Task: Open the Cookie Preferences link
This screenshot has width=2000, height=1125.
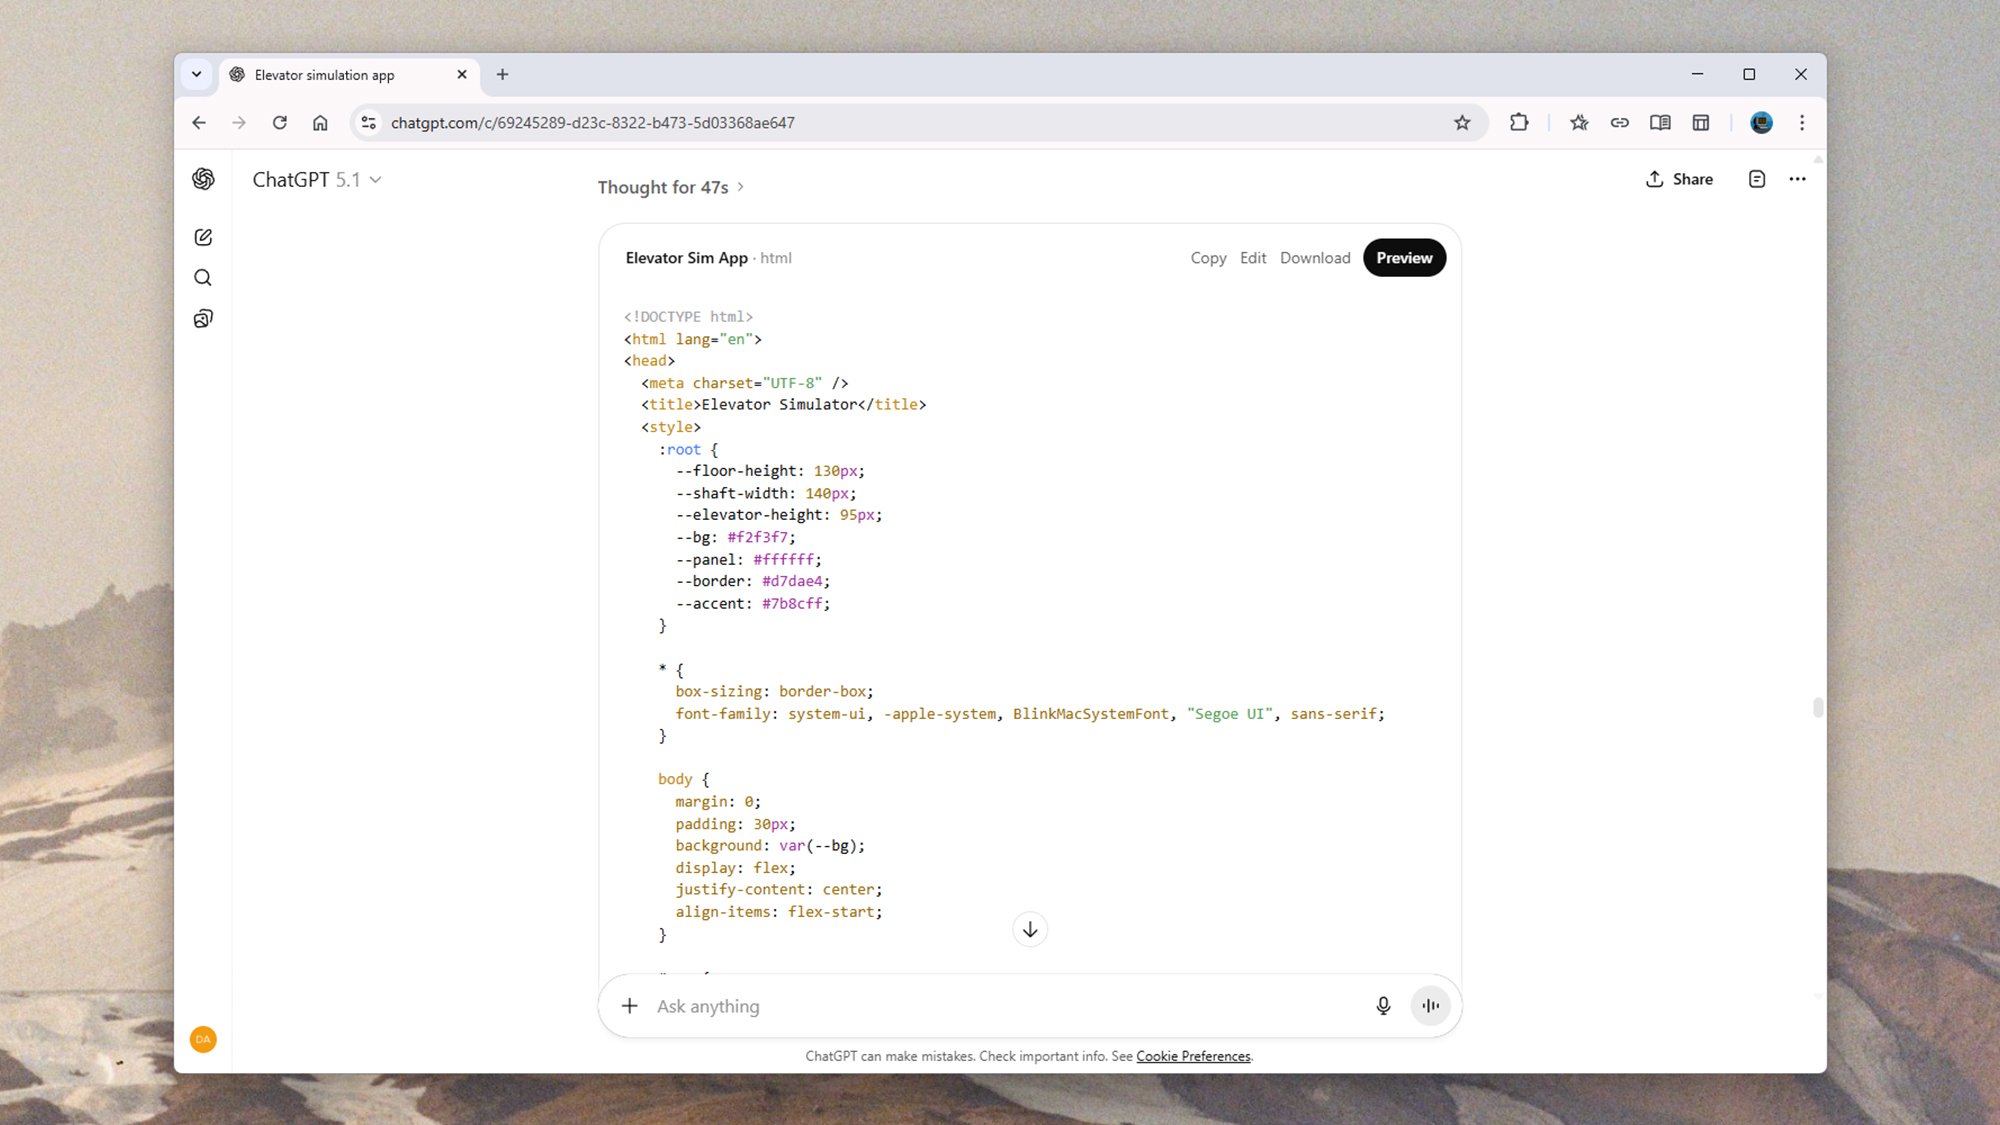Action: (1193, 1056)
